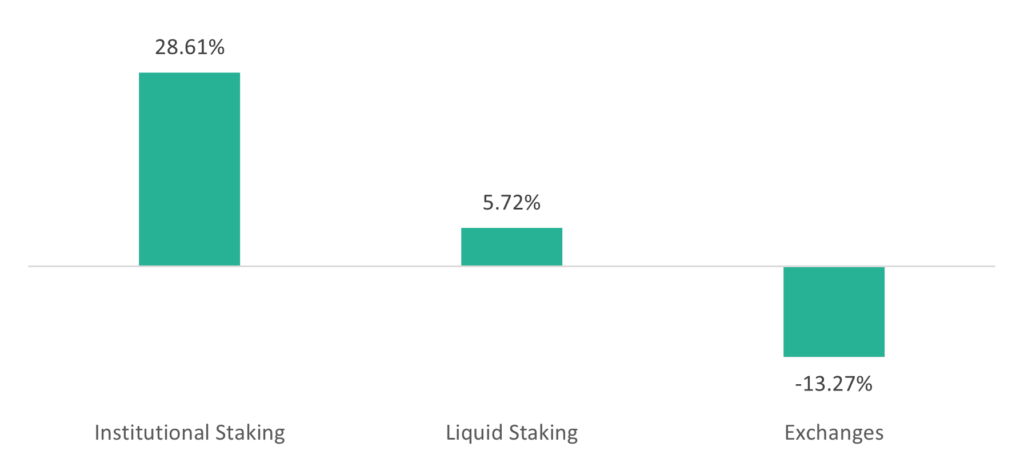Select the Institutional Staking category label
Screen dimensions: 1024x463
(189, 433)
